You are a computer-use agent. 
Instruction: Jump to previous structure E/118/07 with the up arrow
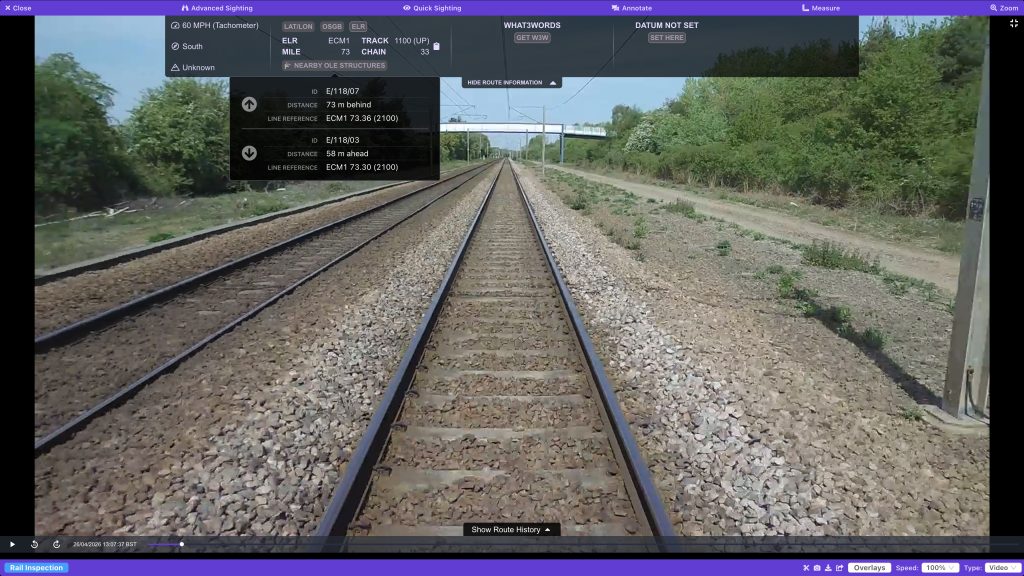pyautogui.click(x=249, y=104)
